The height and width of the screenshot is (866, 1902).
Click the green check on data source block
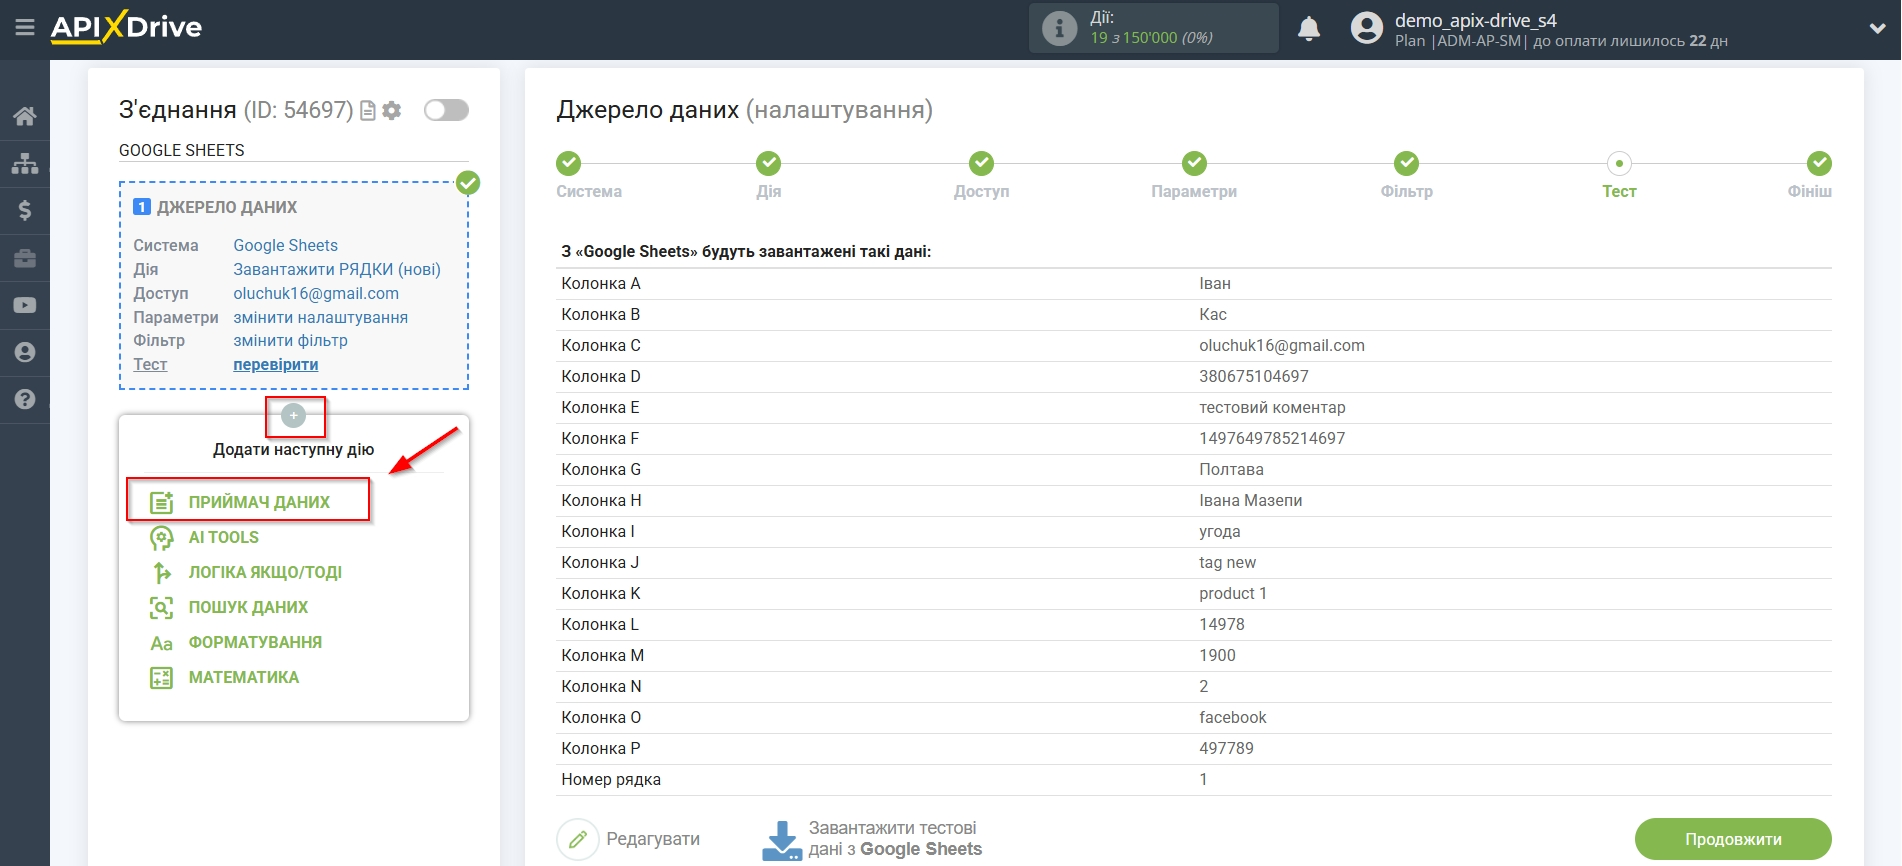click(x=468, y=183)
